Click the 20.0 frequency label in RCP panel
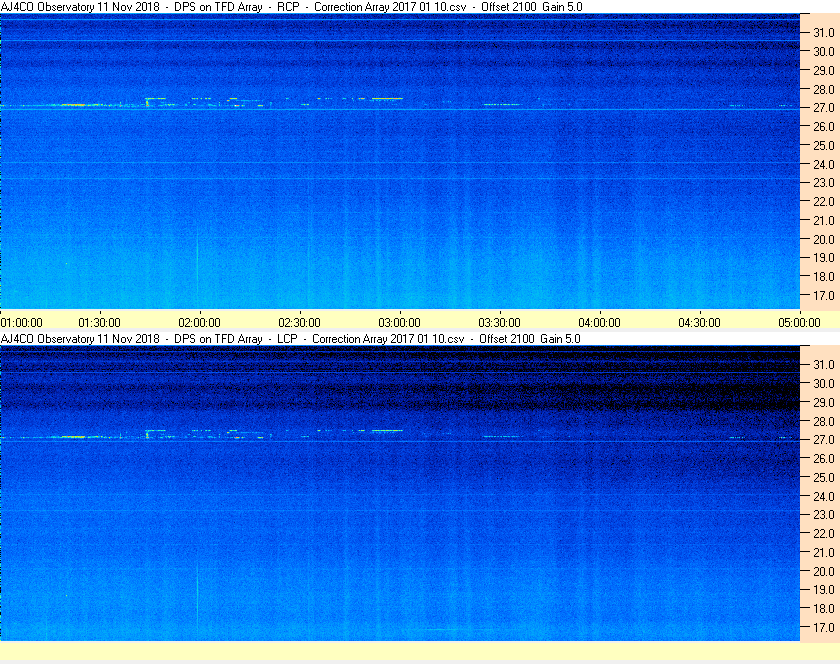Image resolution: width=840 pixels, height=664 pixels. click(x=824, y=239)
